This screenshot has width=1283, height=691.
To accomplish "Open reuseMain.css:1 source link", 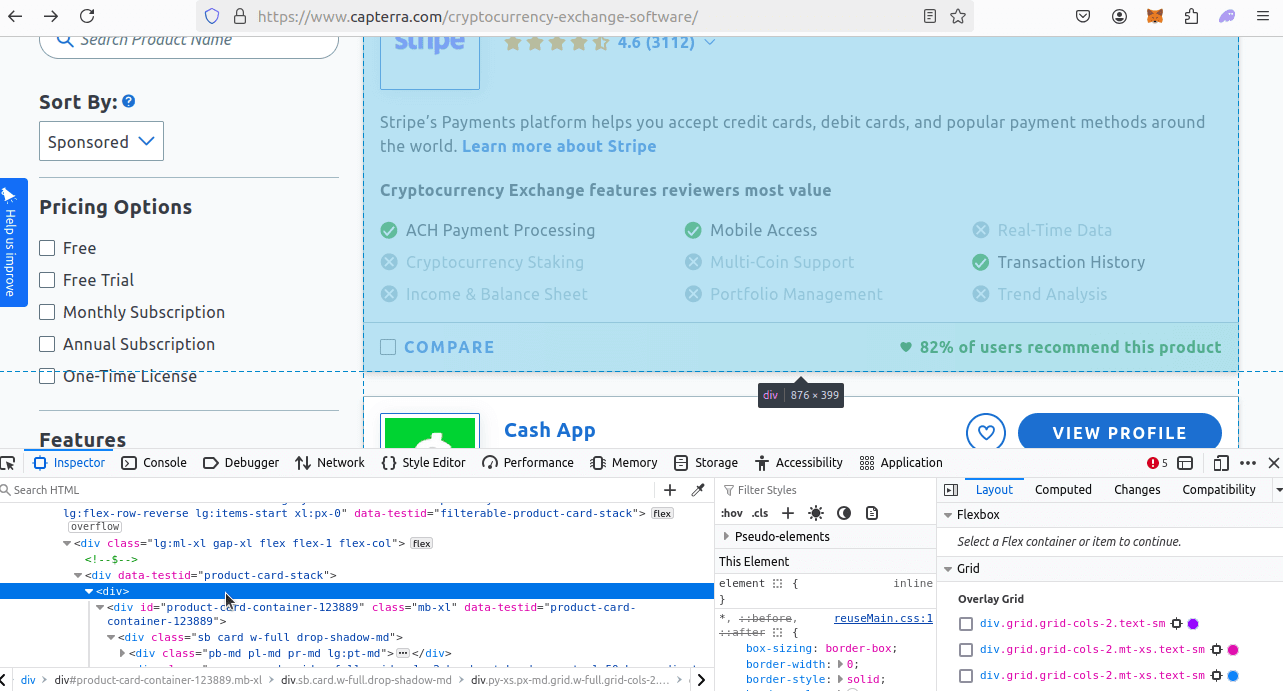I will pos(883,618).
